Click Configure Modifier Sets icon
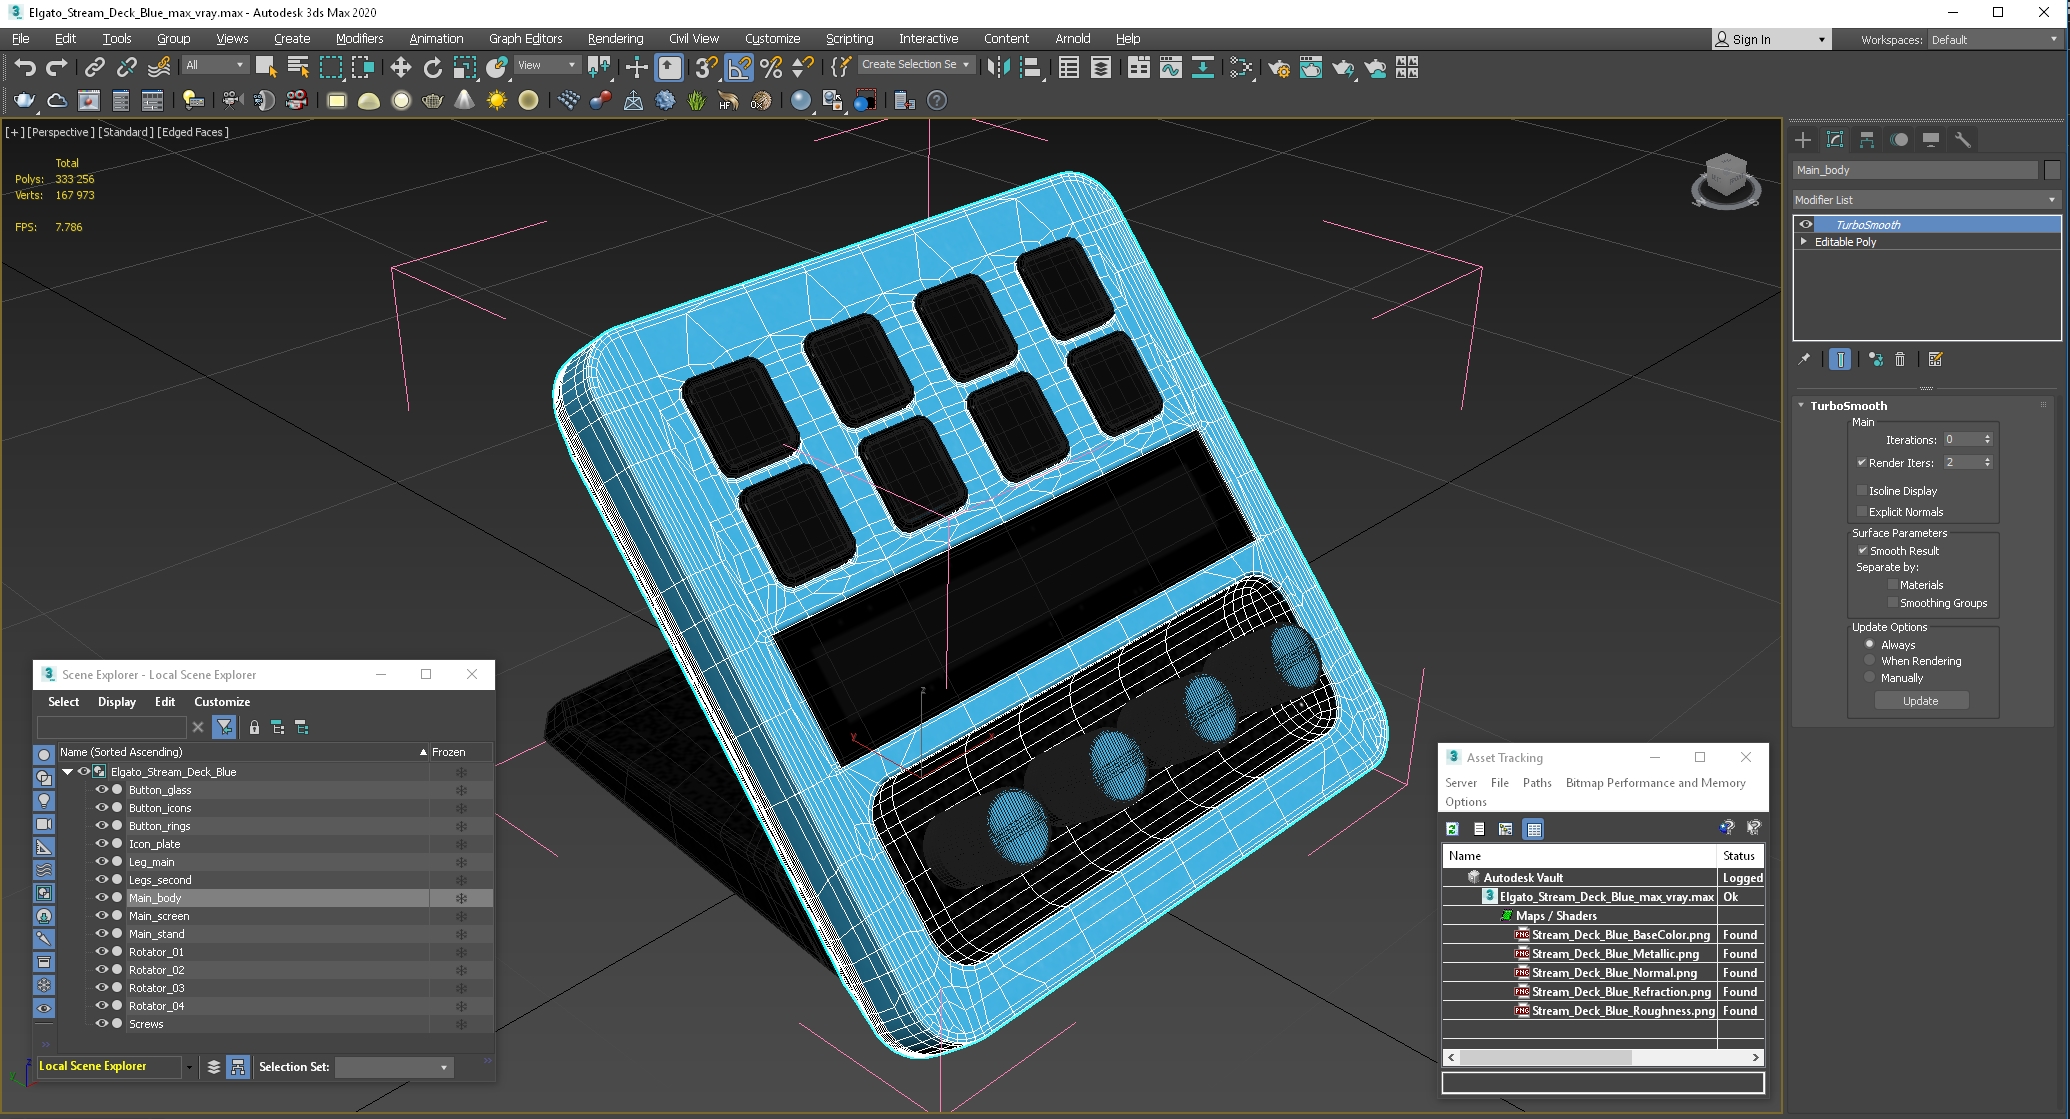2070x1119 pixels. pyautogui.click(x=1935, y=359)
